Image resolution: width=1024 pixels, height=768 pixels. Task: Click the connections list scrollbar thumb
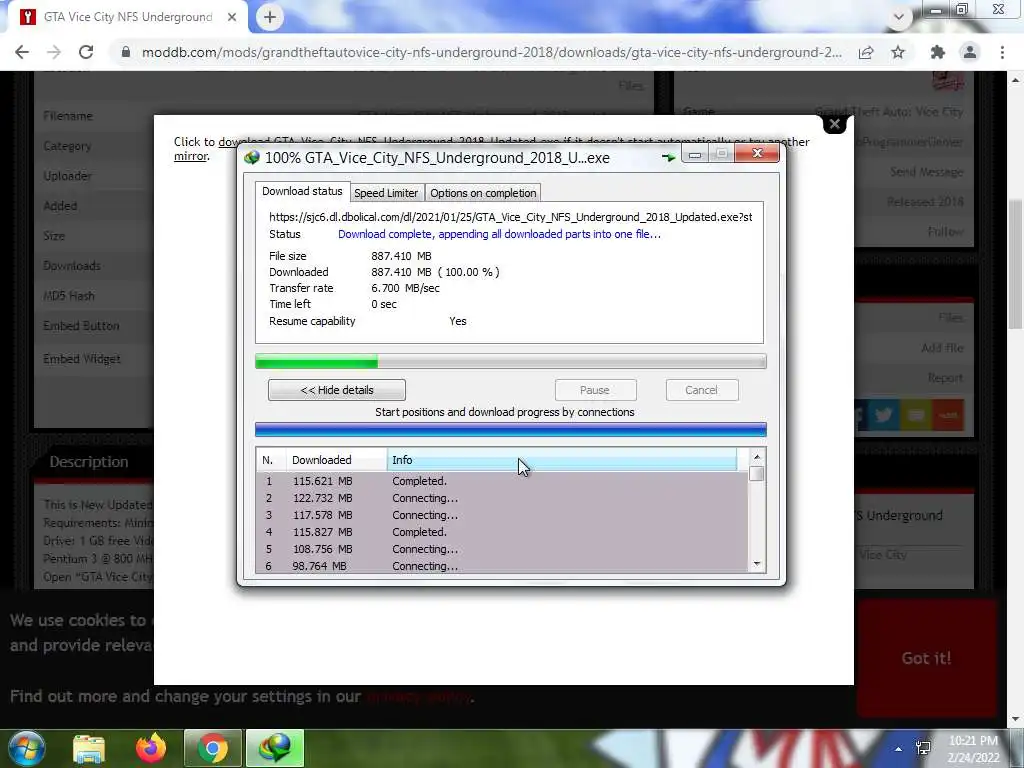757,473
